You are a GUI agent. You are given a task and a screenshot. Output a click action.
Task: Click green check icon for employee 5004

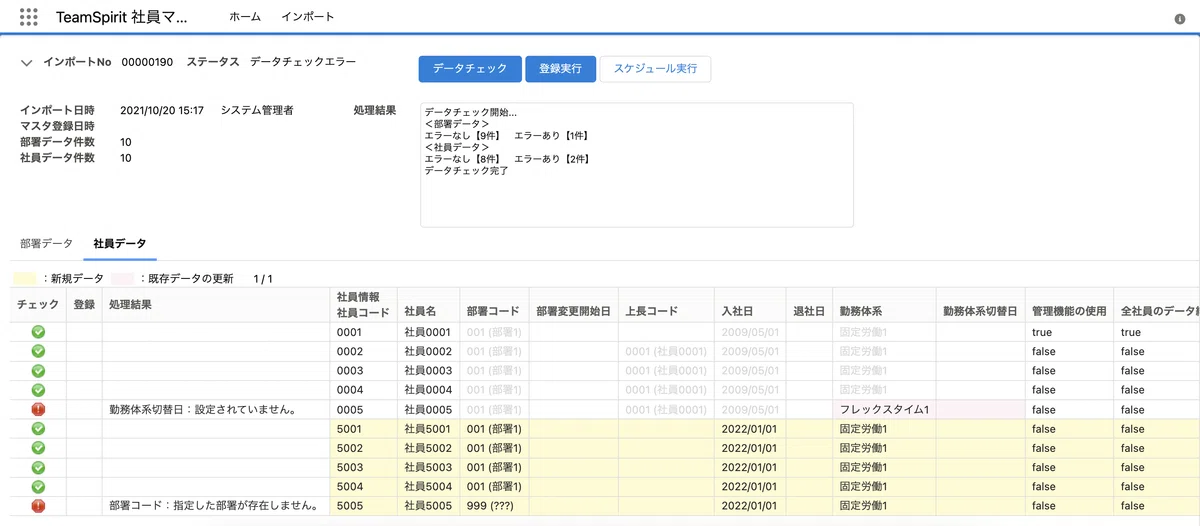(38, 487)
